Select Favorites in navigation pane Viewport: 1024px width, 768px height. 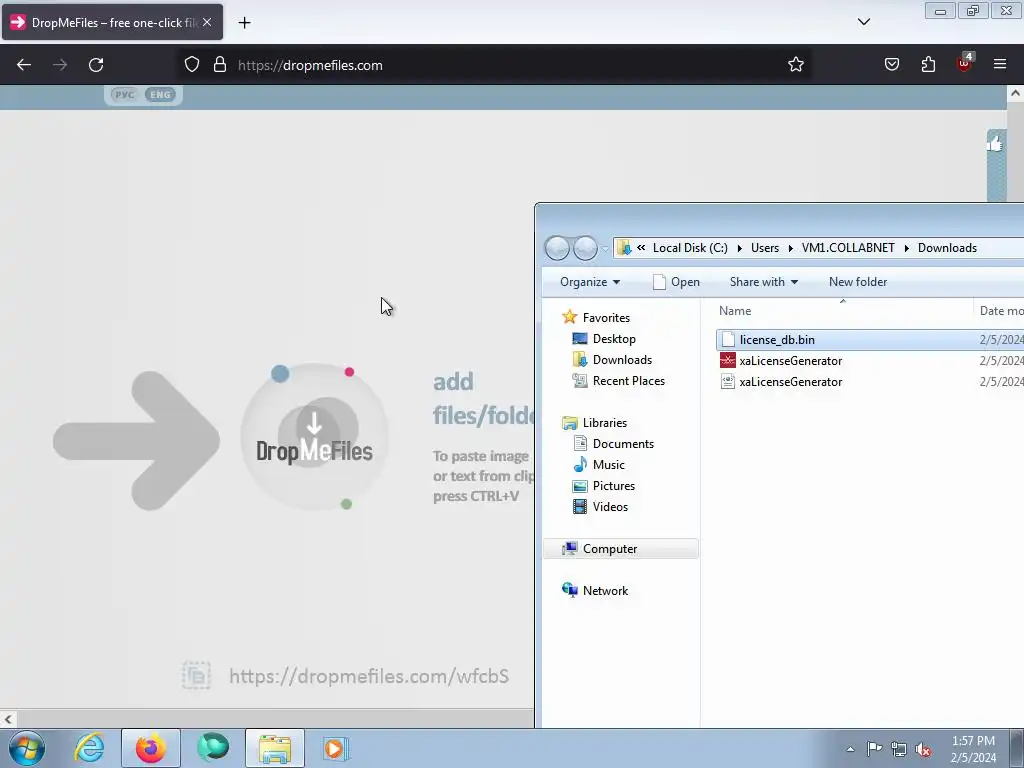pos(606,317)
